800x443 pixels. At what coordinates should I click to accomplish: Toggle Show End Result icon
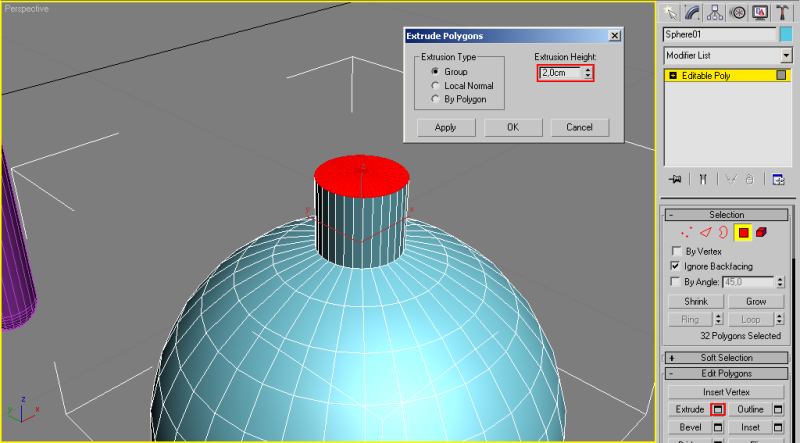703,179
